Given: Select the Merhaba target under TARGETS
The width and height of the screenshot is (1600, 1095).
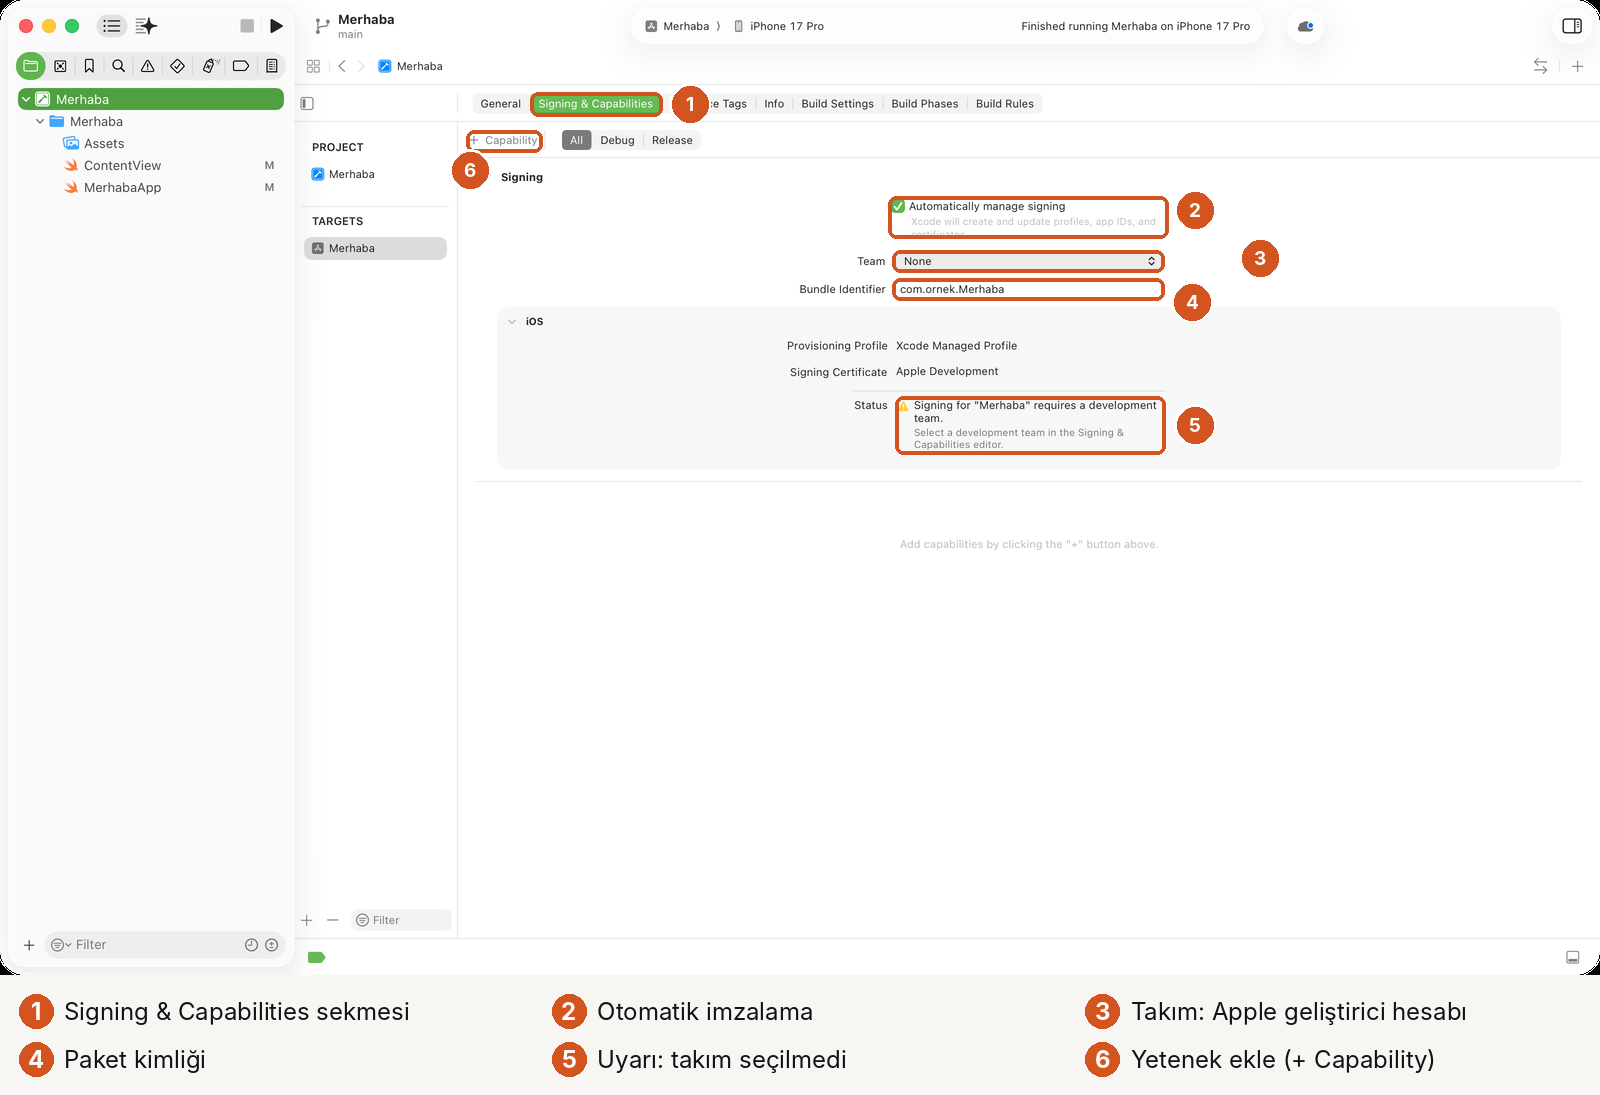Looking at the screenshot, I should point(375,249).
